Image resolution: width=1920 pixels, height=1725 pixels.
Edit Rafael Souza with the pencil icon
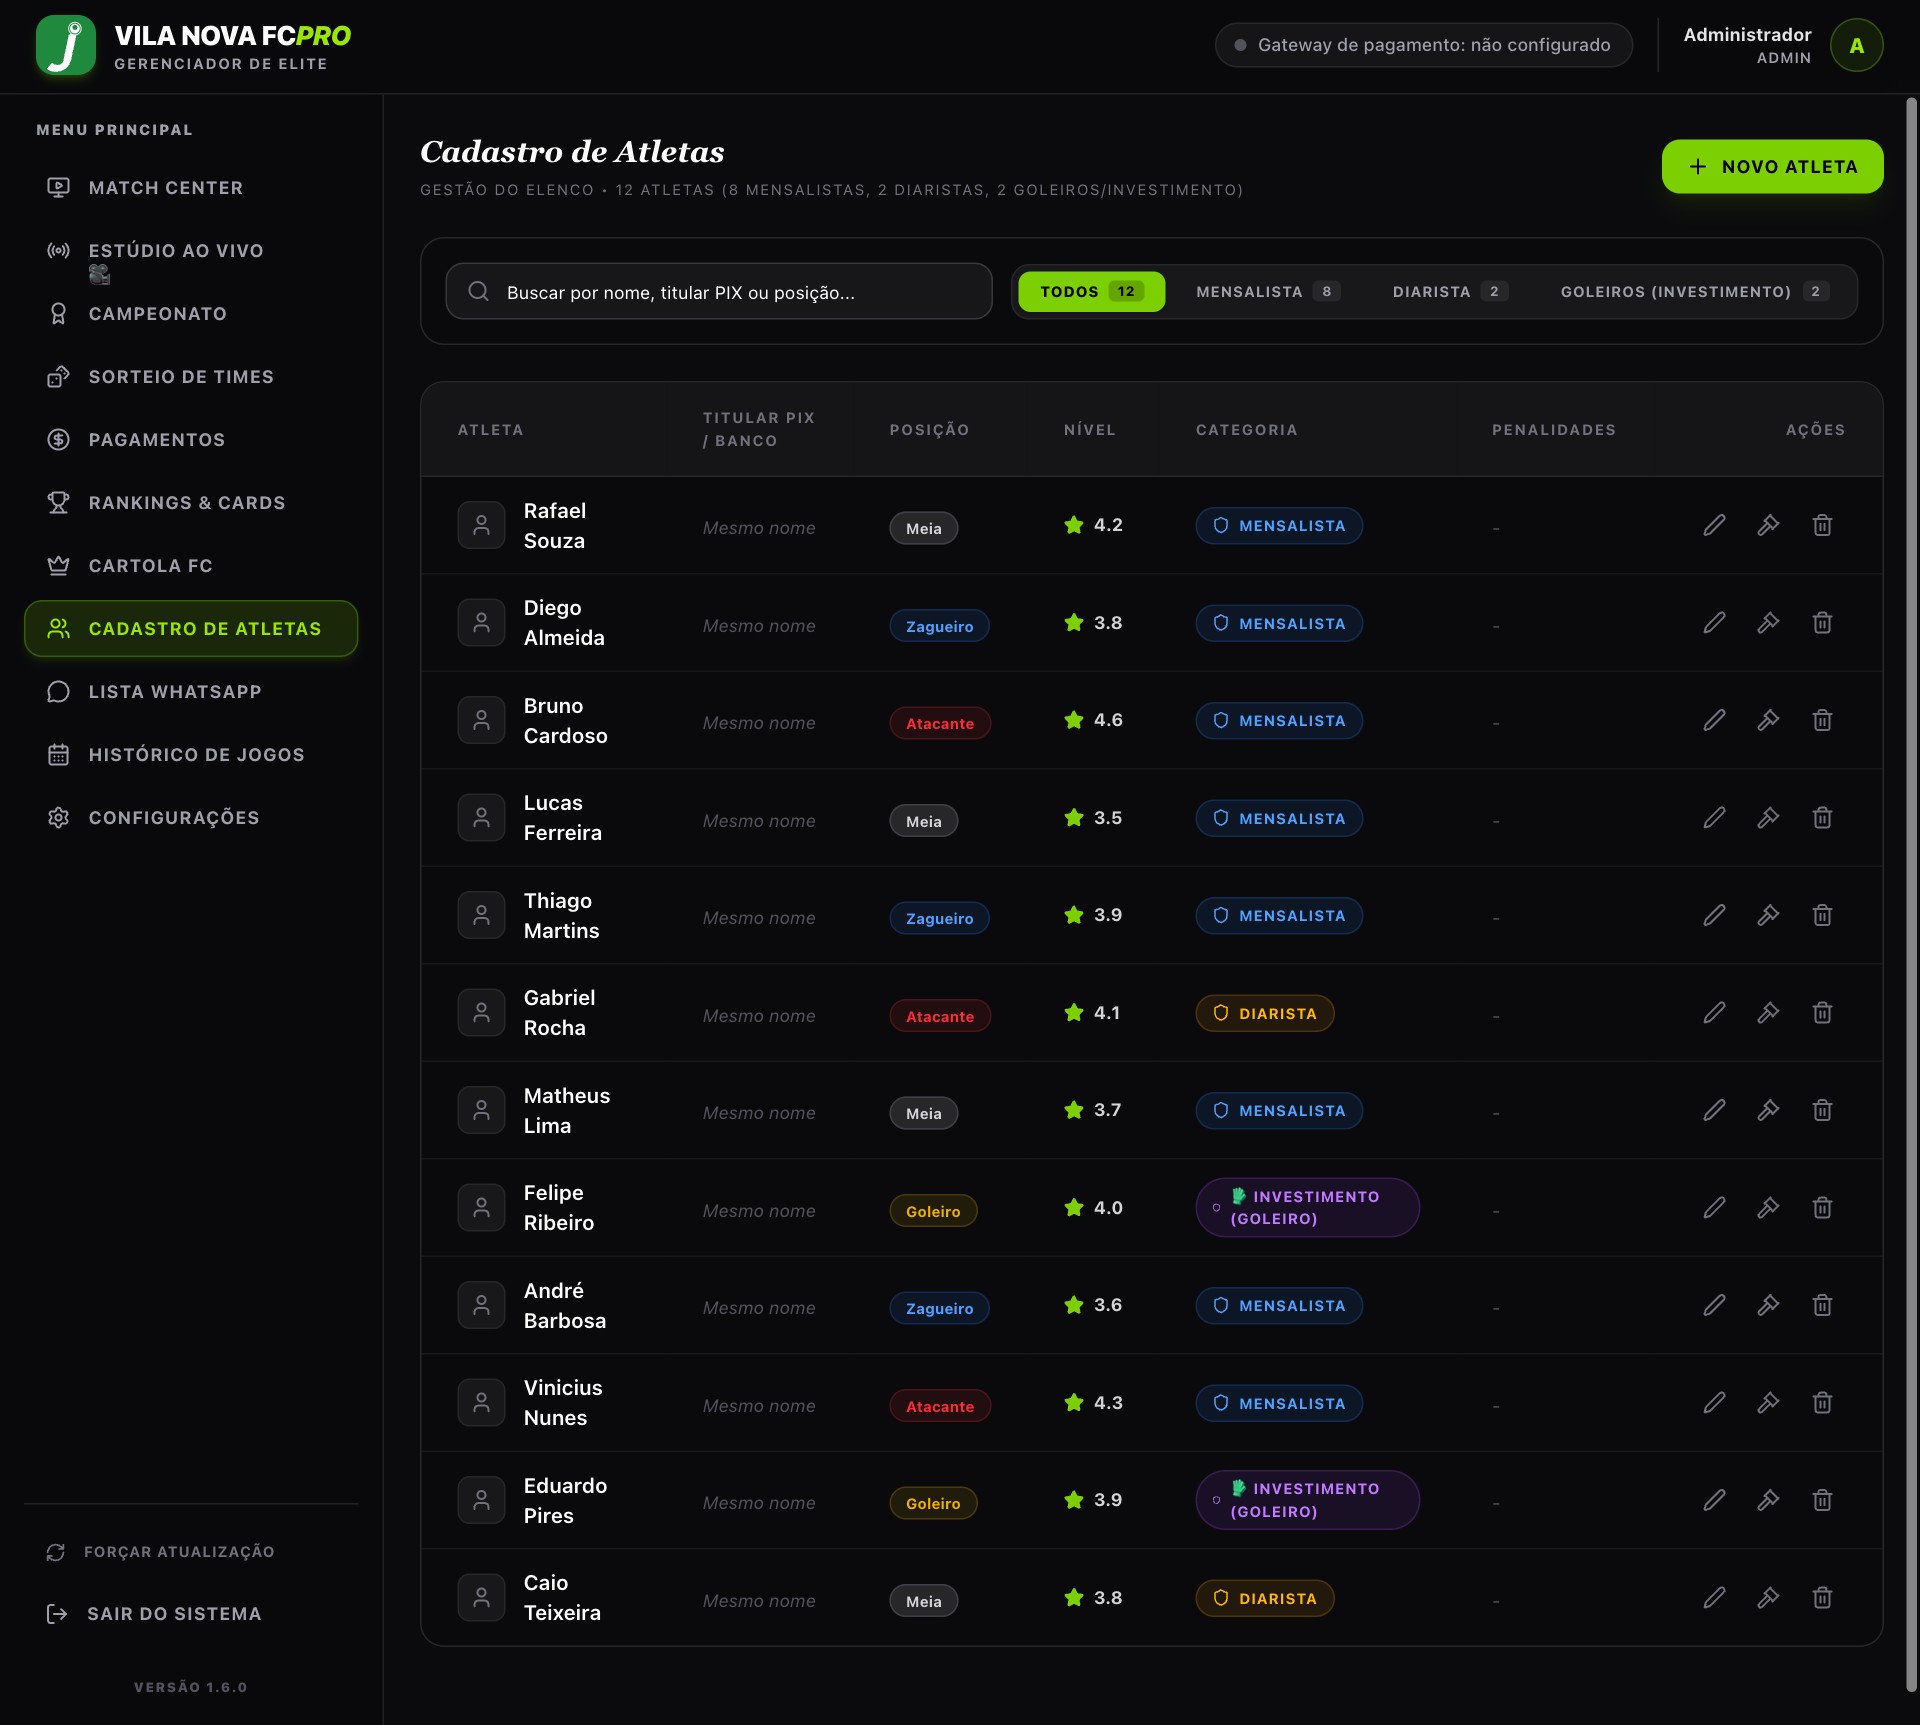tap(1714, 525)
